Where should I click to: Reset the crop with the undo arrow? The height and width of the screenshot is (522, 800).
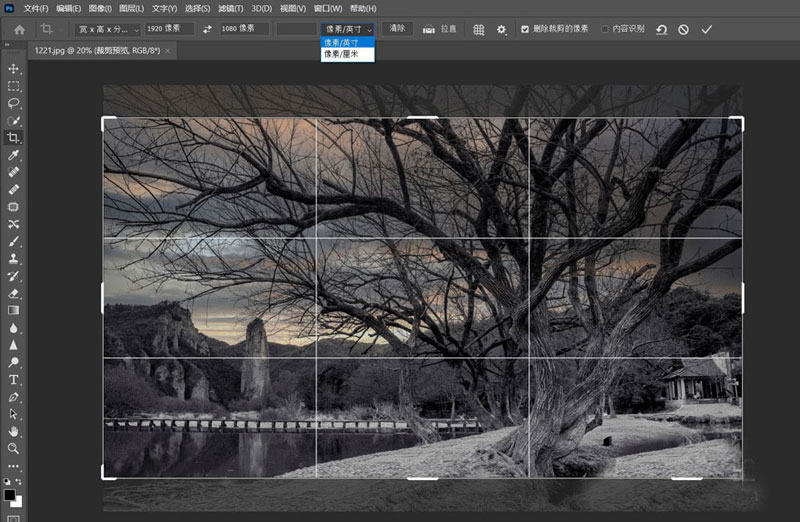[x=661, y=30]
